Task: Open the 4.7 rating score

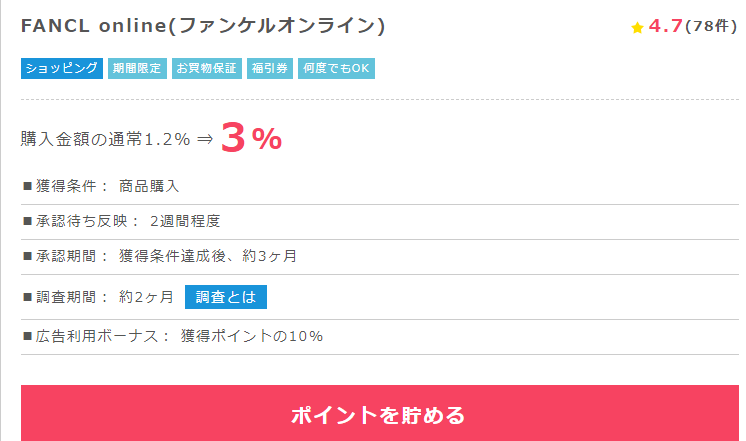Action: 666,26
